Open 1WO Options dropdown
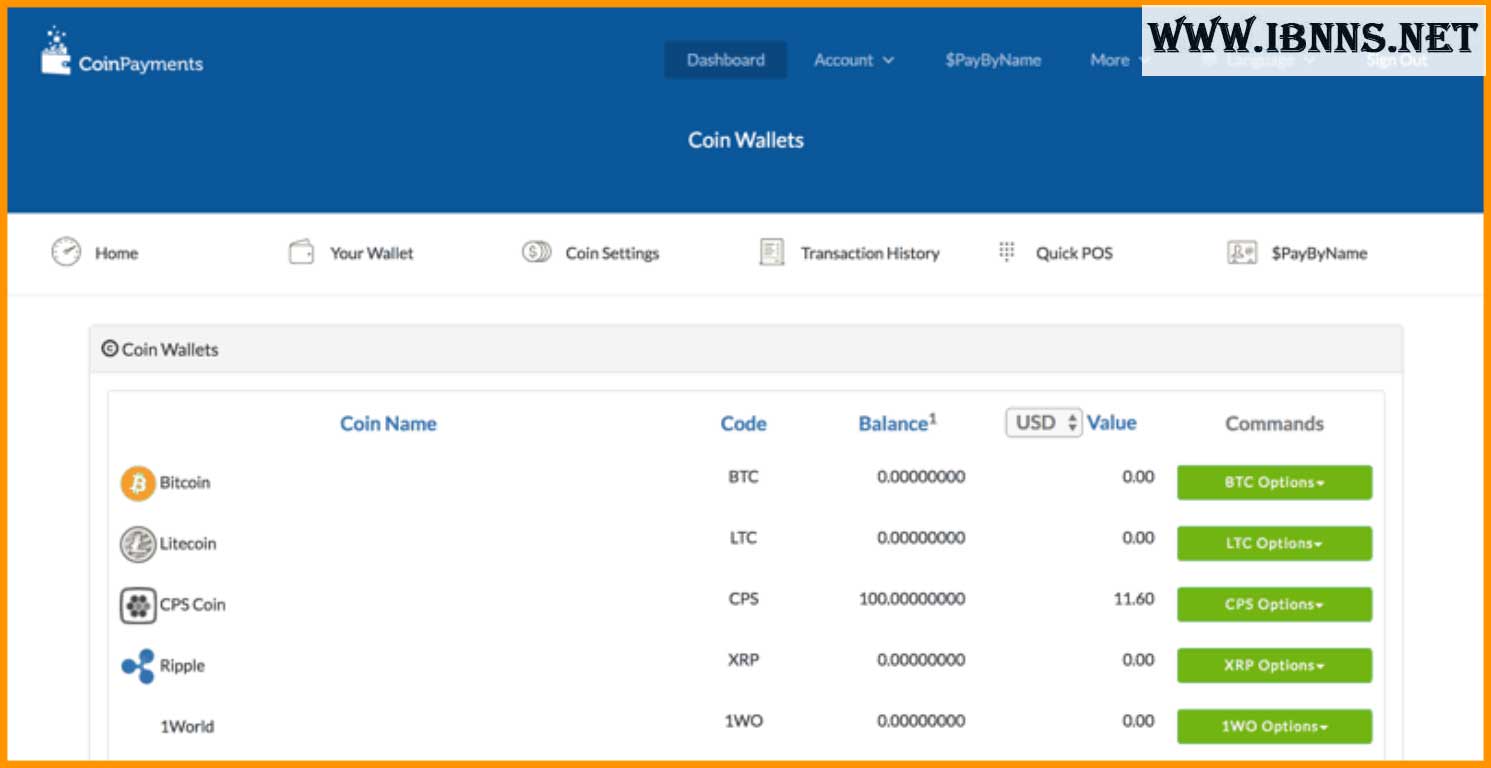This screenshot has height=768, width=1491. [x=1274, y=726]
